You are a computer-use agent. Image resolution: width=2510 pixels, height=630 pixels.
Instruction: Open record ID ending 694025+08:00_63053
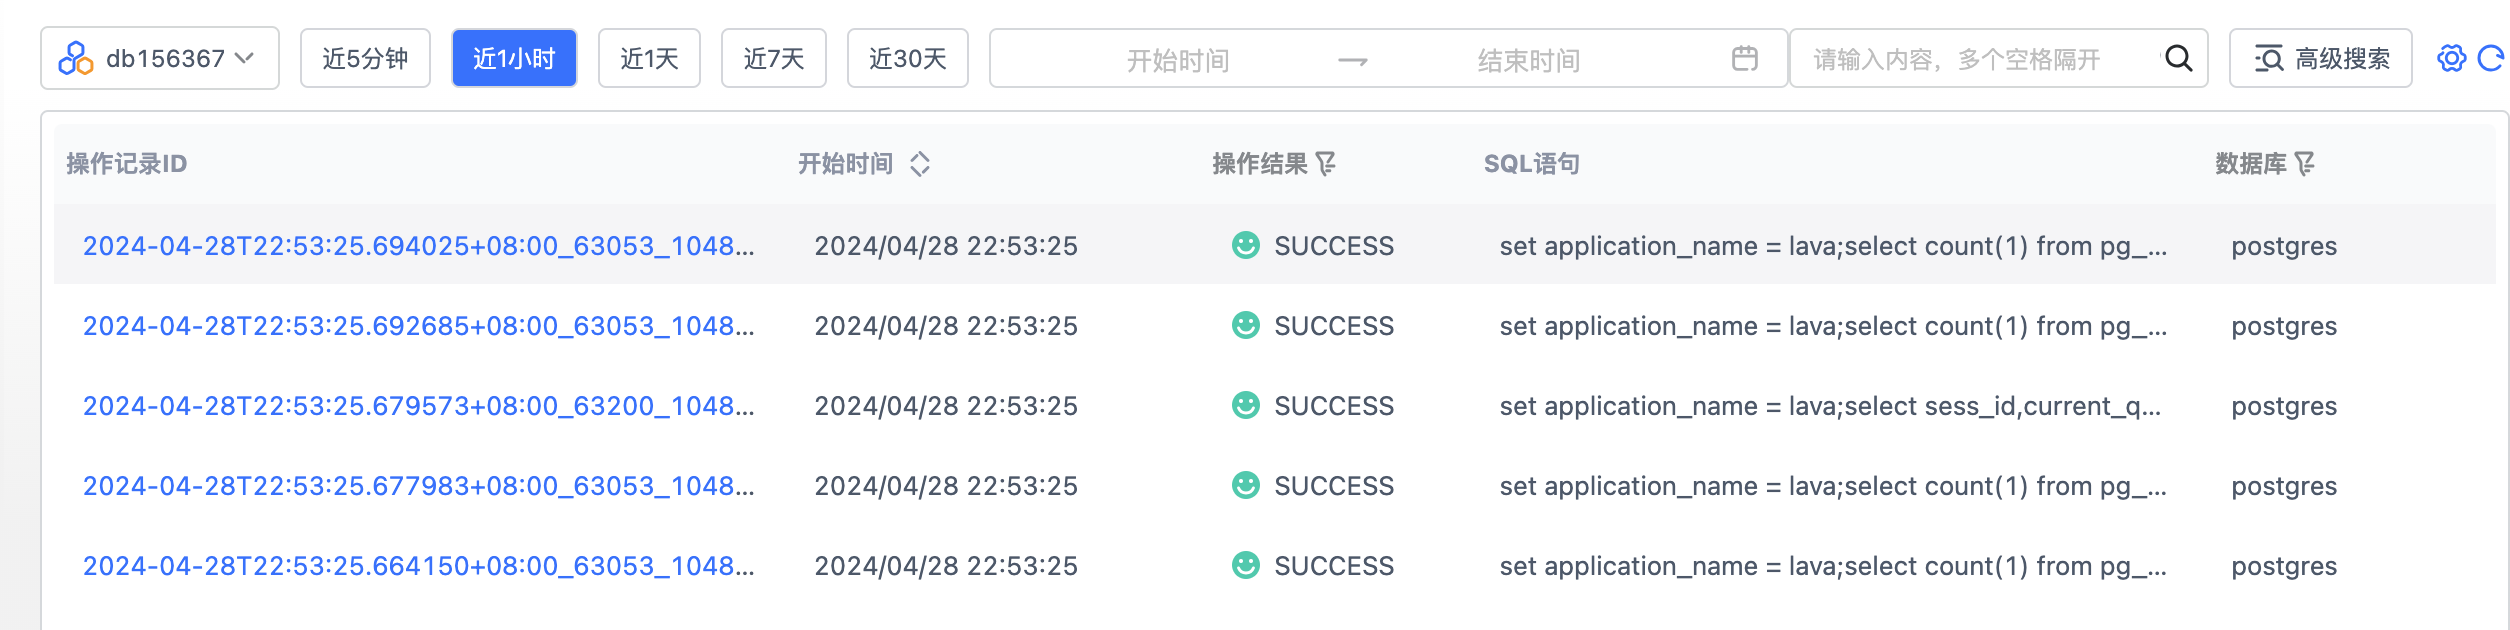tap(418, 246)
